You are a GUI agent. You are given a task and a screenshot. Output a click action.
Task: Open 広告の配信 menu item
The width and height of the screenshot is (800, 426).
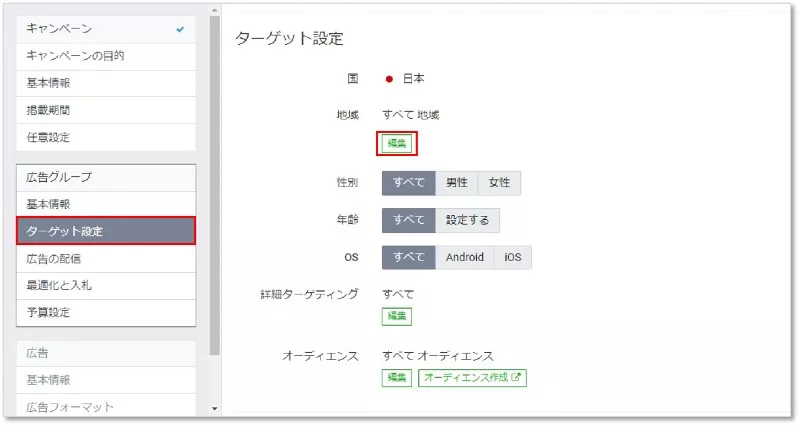click(x=105, y=259)
